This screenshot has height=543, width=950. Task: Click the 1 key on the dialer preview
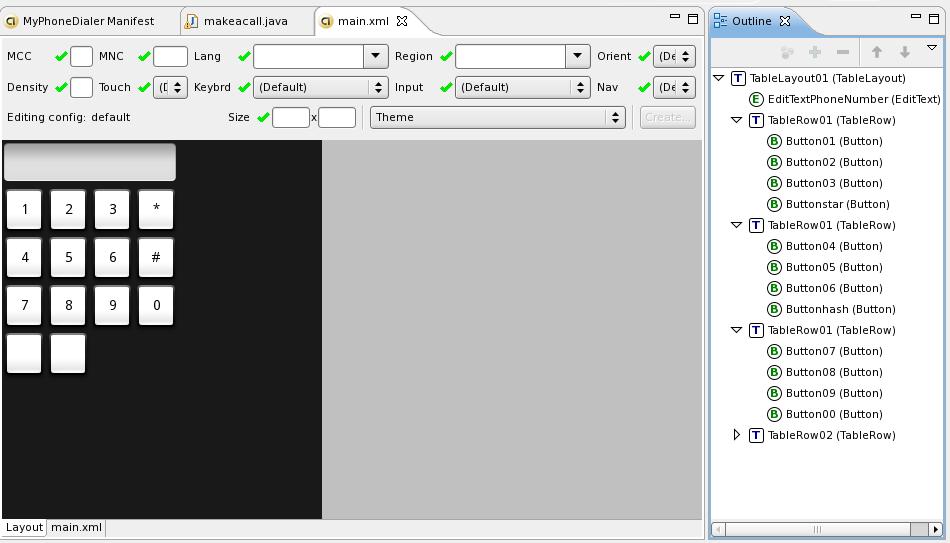[24, 210]
